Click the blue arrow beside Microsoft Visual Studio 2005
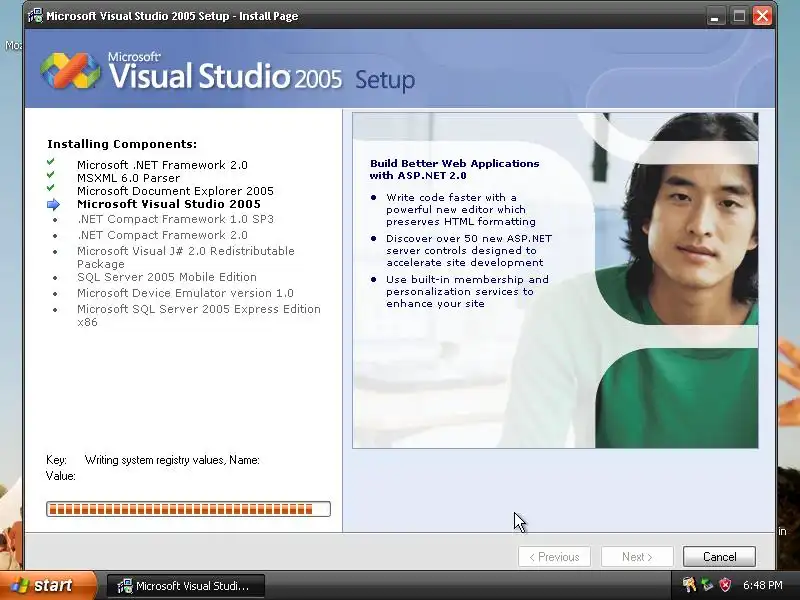The width and height of the screenshot is (800, 600). [53, 205]
